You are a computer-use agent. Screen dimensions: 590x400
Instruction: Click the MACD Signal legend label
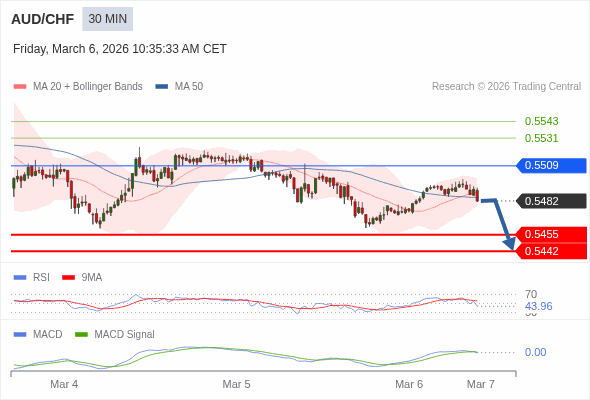tap(125, 335)
